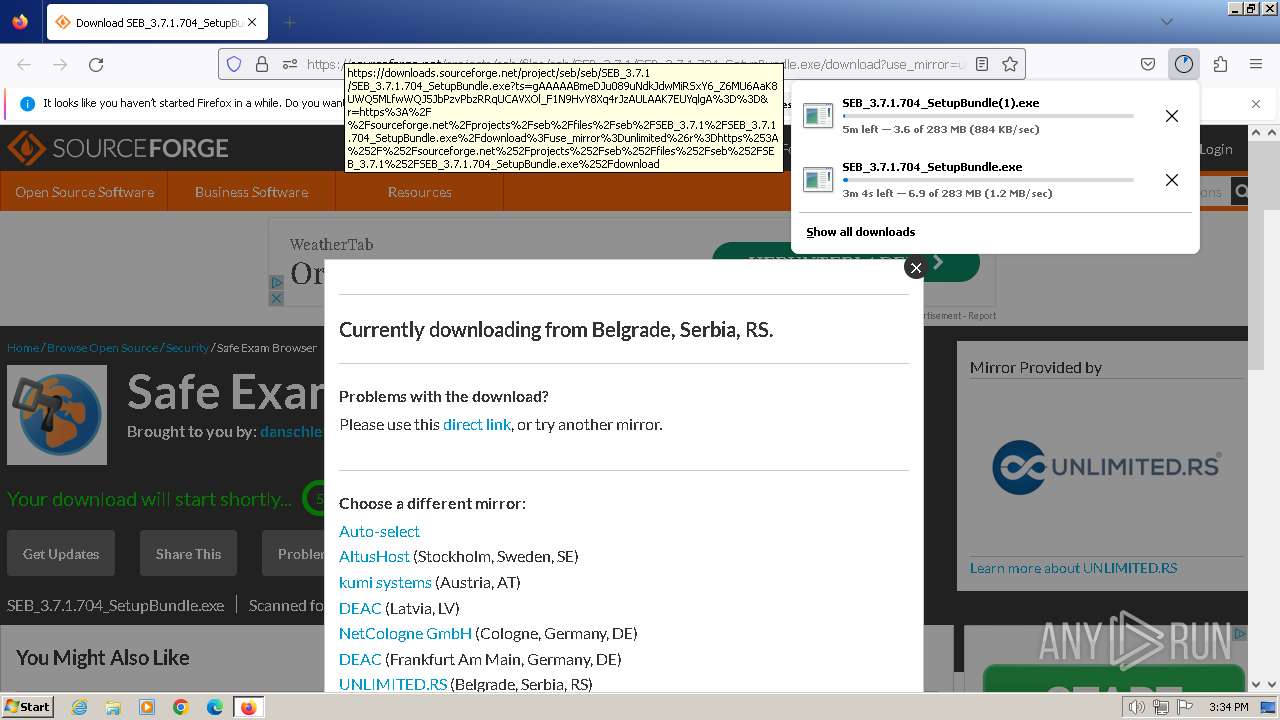Click the UNLIMITED.RS mirror logo
Image resolution: width=1280 pixels, height=720 pixels.
click(x=1106, y=467)
